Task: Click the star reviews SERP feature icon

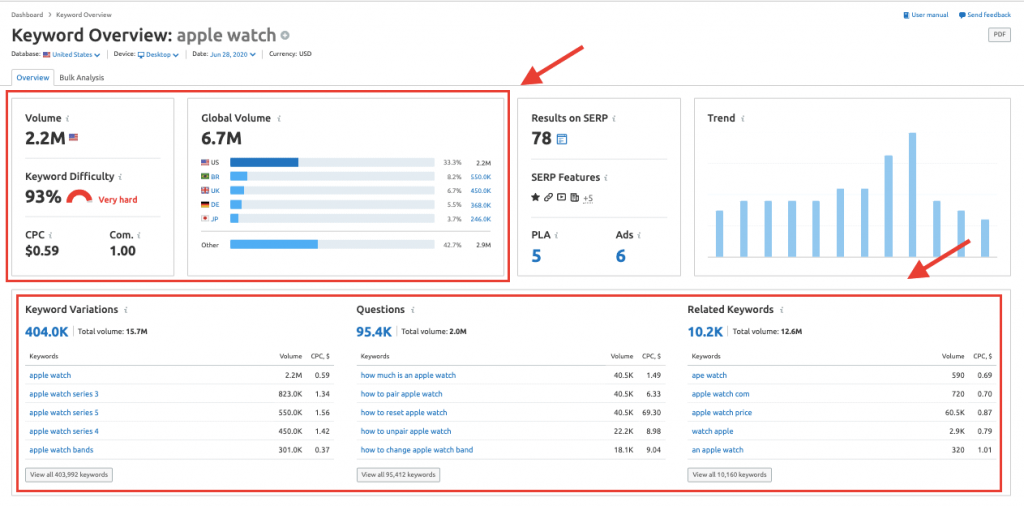Action: pos(535,197)
